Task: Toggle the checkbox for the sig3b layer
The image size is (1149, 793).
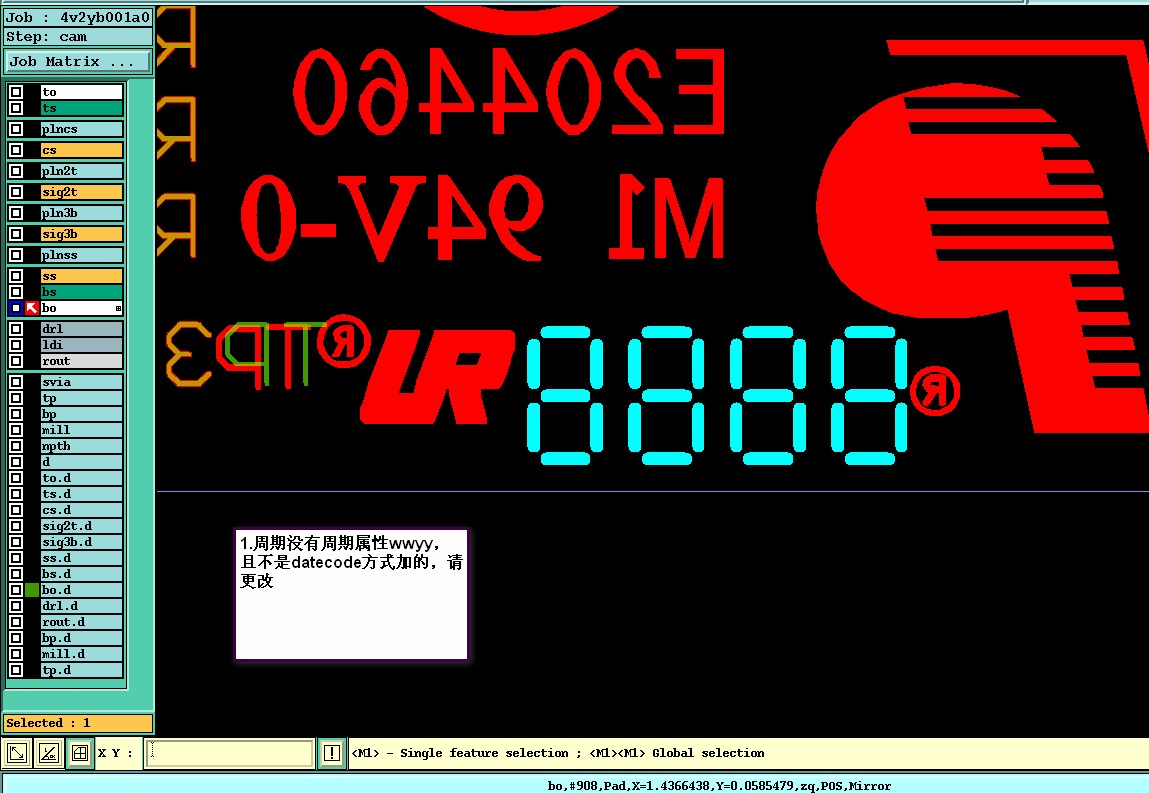Action: (15, 234)
